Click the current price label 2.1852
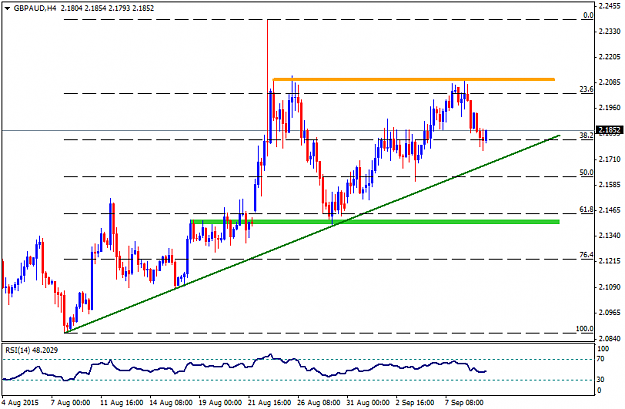The height and width of the screenshot is (409, 625). point(609,130)
